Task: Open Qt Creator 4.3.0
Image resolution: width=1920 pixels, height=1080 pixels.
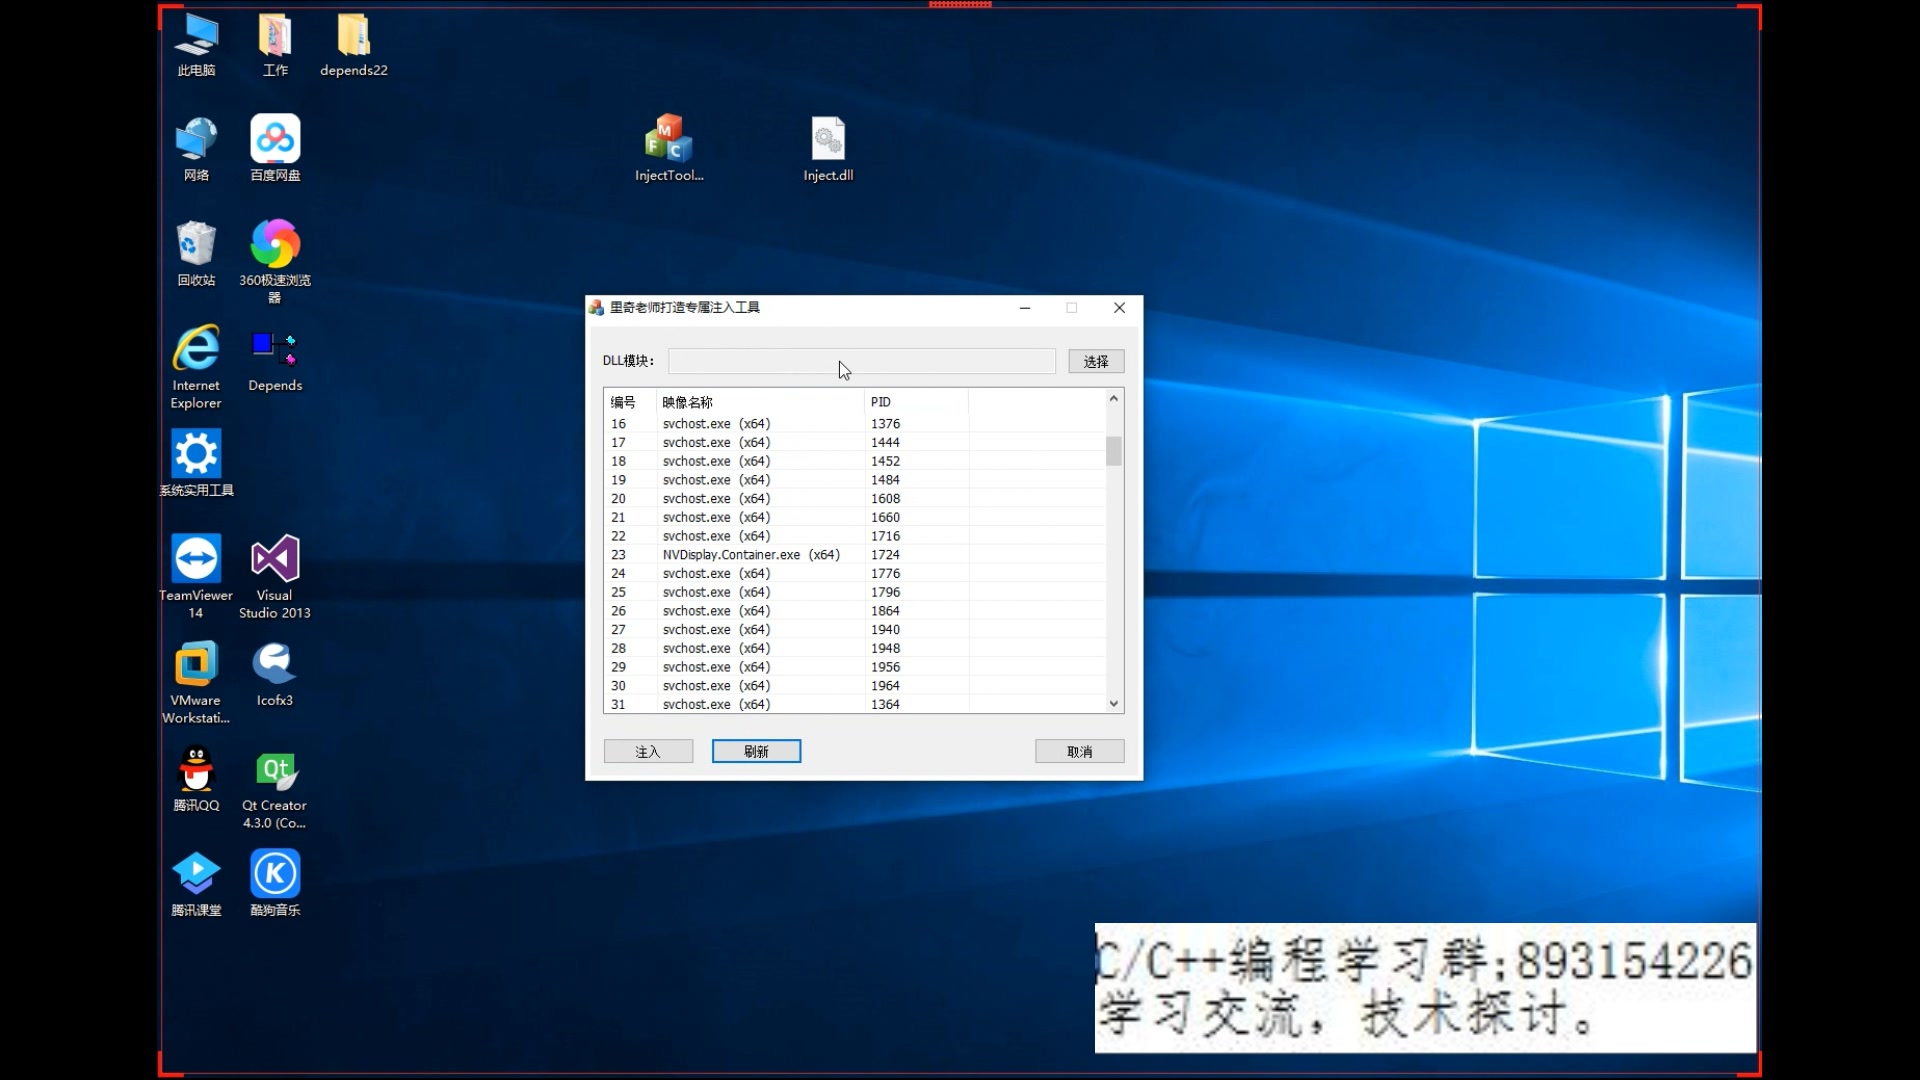Action: pyautogui.click(x=276, y=770)
